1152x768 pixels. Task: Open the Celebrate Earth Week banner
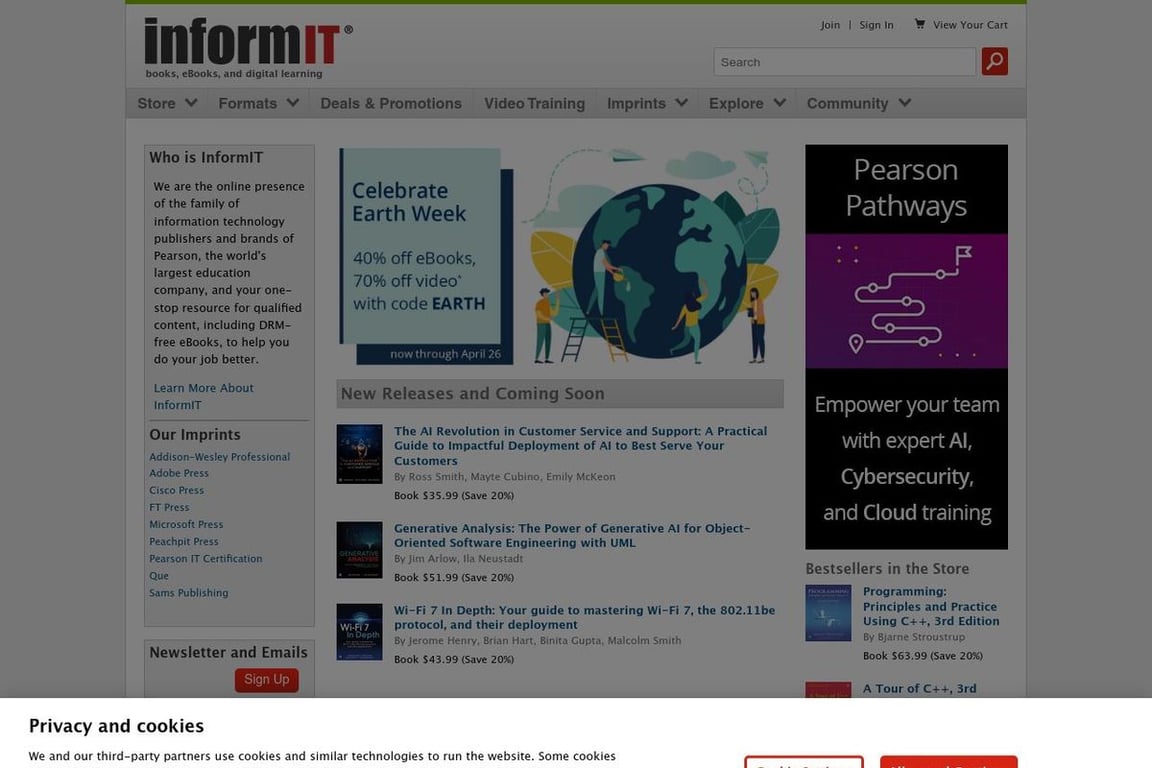click(x=560, y=256)
